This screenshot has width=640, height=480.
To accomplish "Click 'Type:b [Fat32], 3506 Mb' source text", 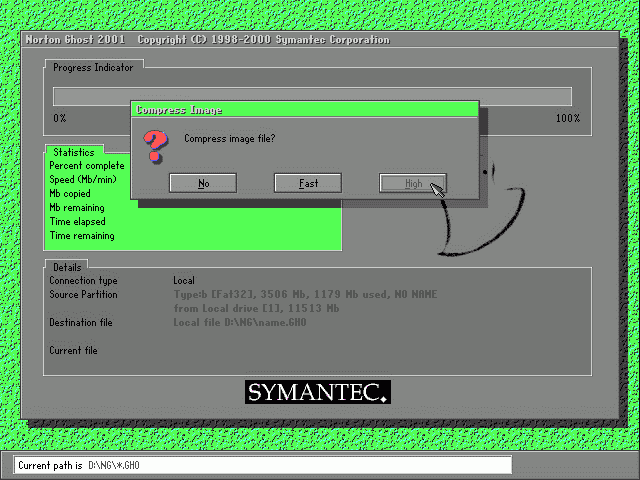I will tap(305, 294).
